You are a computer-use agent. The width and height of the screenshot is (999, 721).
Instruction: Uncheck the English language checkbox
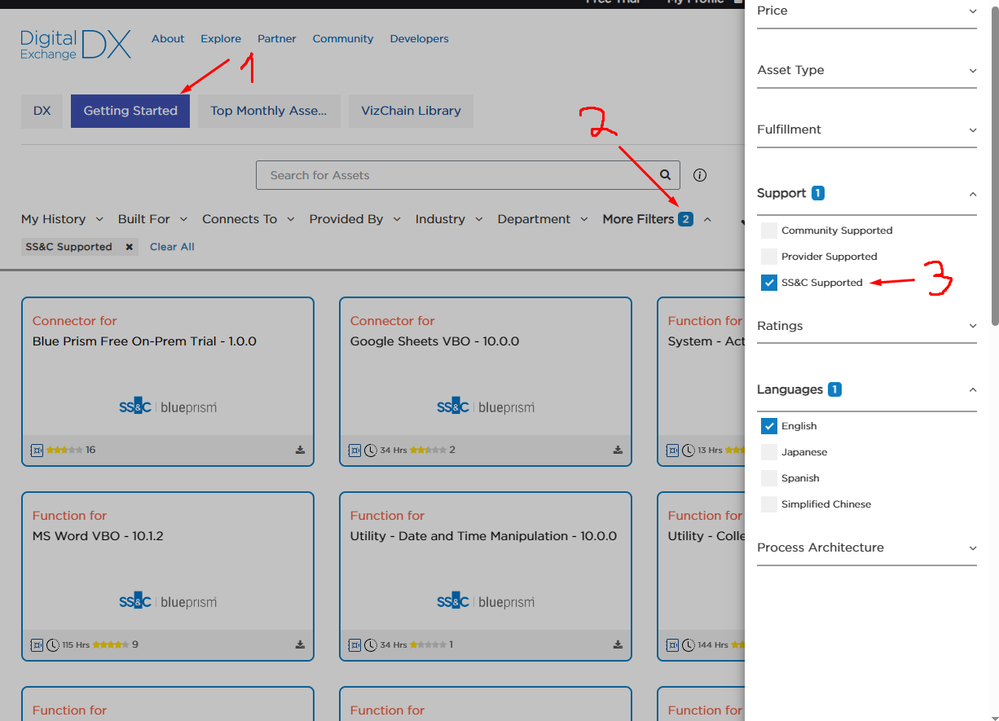769,426
